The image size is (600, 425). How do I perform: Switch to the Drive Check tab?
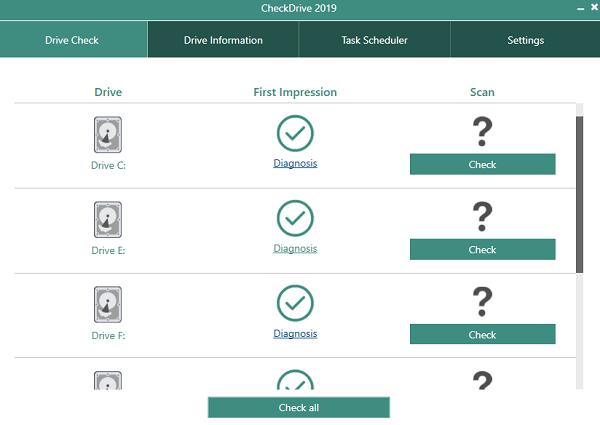[x=73, y=40]
